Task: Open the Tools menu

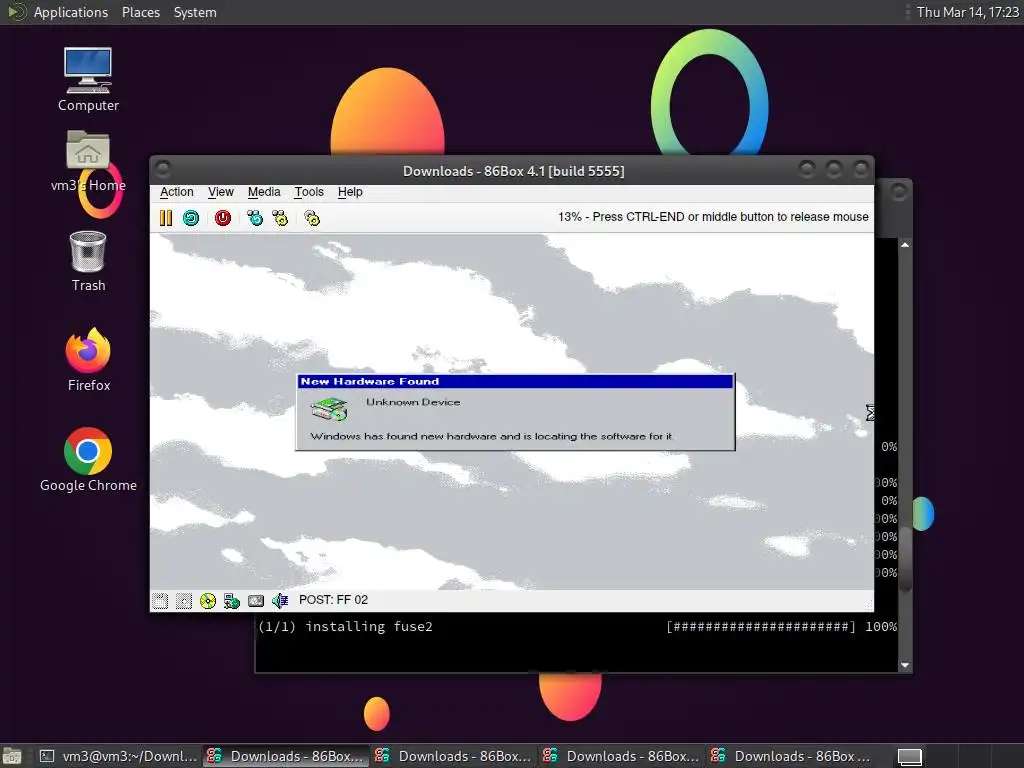Action: point(309,192)
